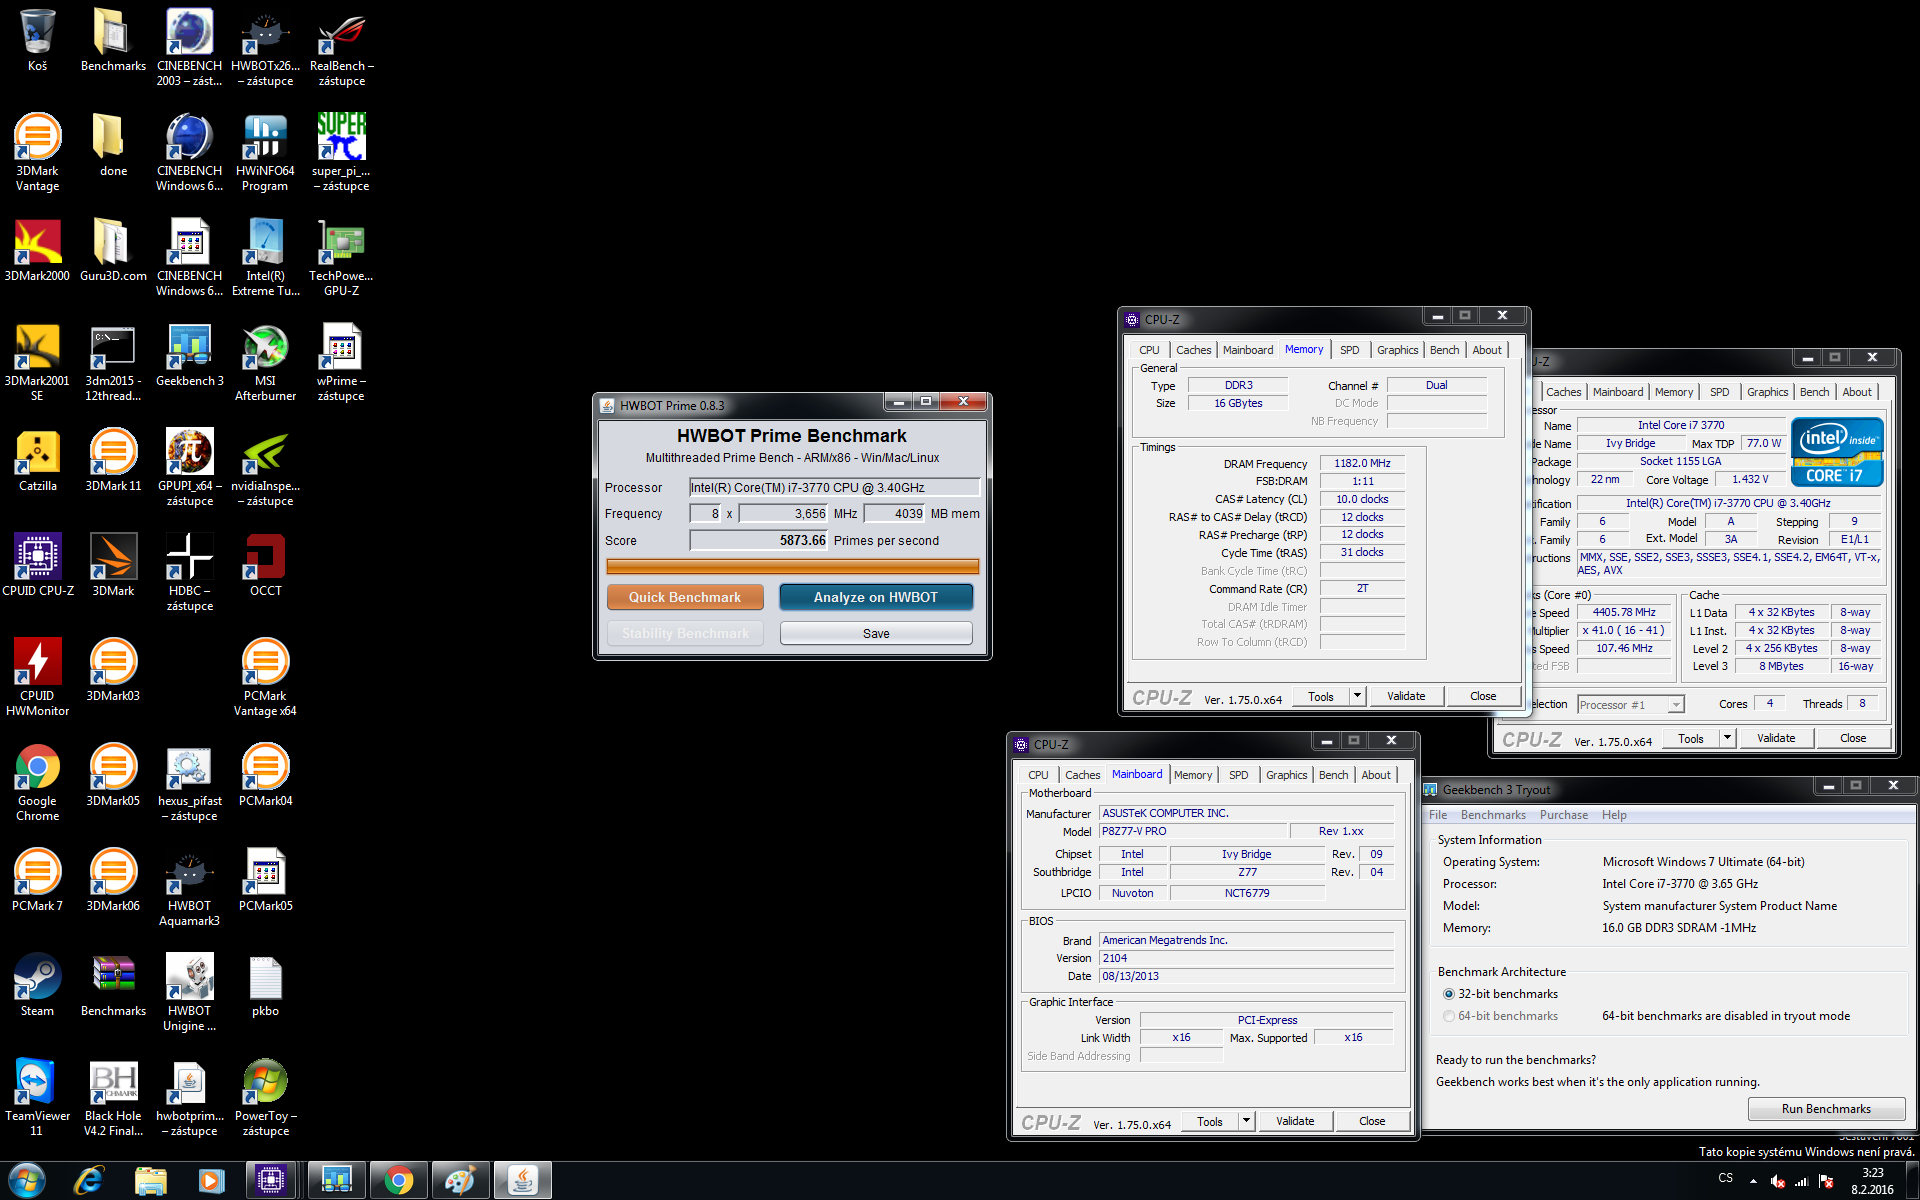Launch the TeamViewer 11 desktop icon
The image size is (1920, 1200).
pos(37,1097)
